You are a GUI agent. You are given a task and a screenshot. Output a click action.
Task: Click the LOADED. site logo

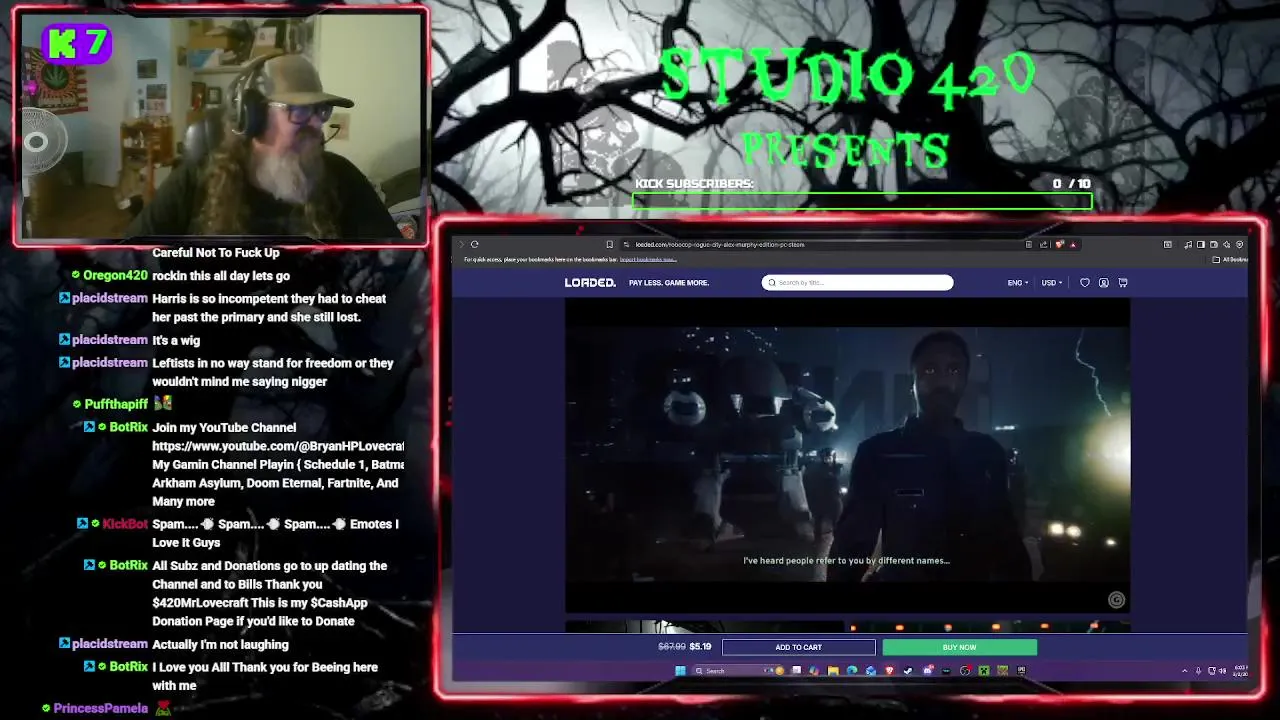coord(590,283)
